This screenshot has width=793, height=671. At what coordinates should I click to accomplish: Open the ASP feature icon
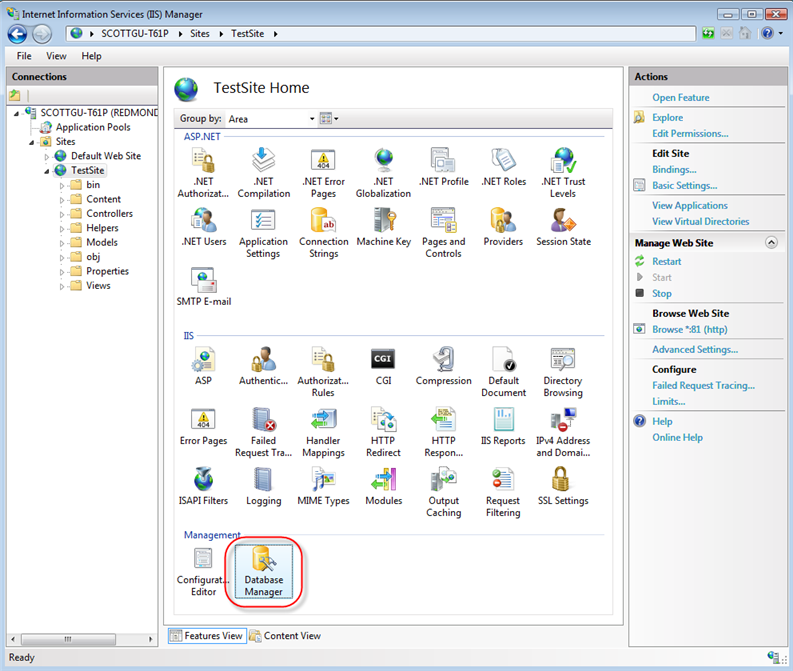pos(203,366)
